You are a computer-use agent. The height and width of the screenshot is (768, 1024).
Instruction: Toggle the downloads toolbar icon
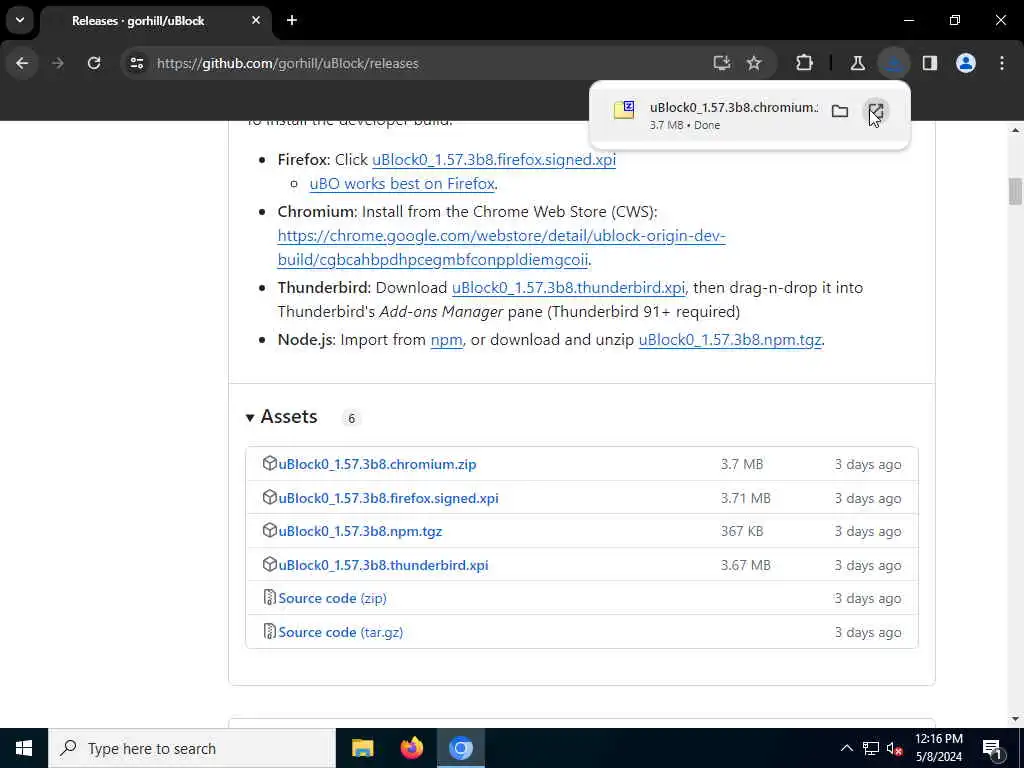click(893, 63)
